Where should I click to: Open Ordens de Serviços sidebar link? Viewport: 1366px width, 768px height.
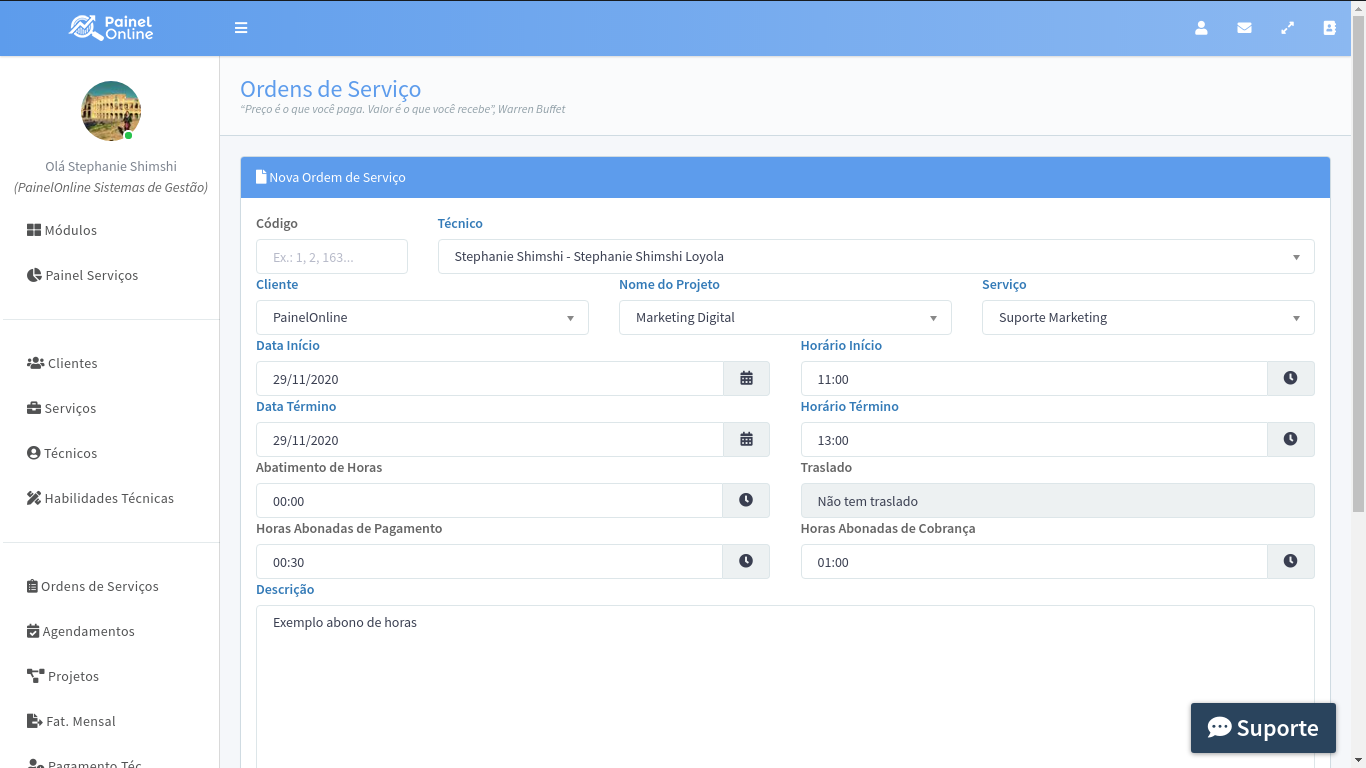coord(93,586)
